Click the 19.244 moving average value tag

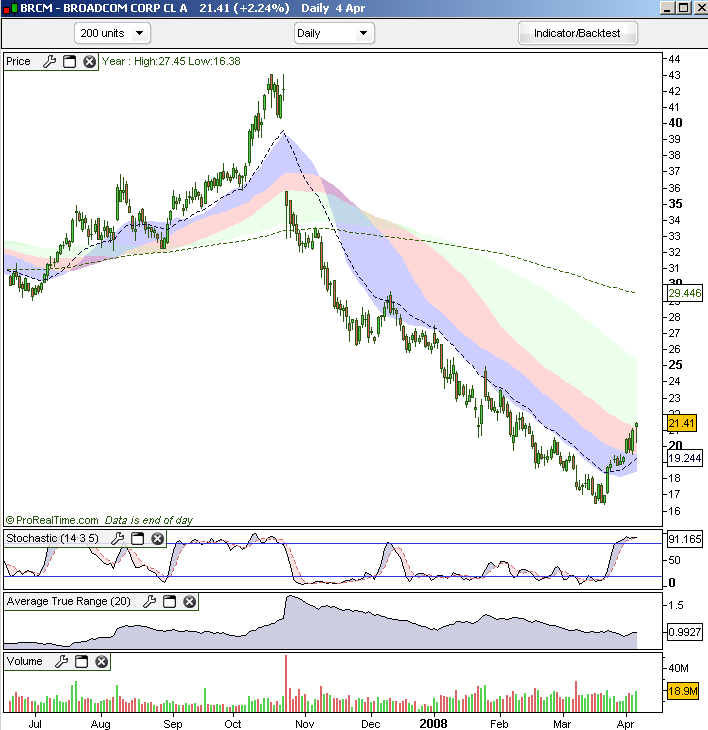(684, 458)
